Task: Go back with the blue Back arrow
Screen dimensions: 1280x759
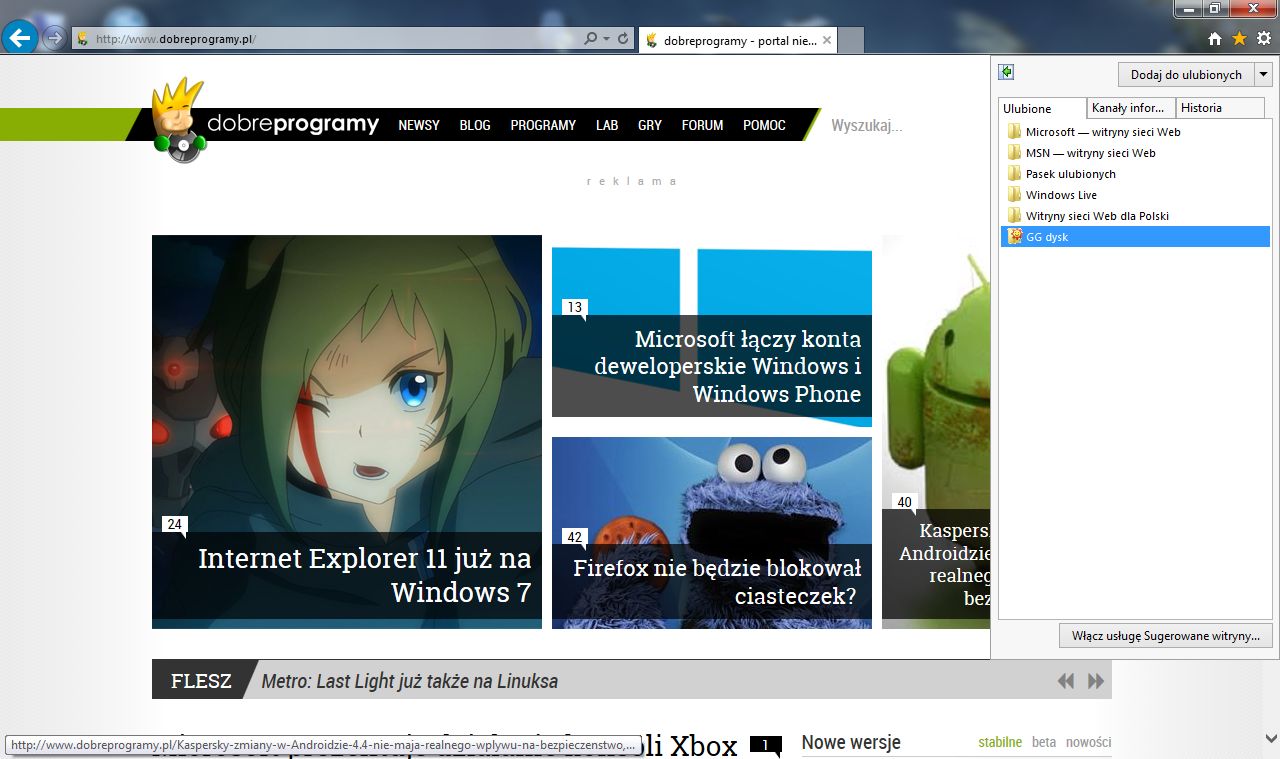Action: click(20, 38)
